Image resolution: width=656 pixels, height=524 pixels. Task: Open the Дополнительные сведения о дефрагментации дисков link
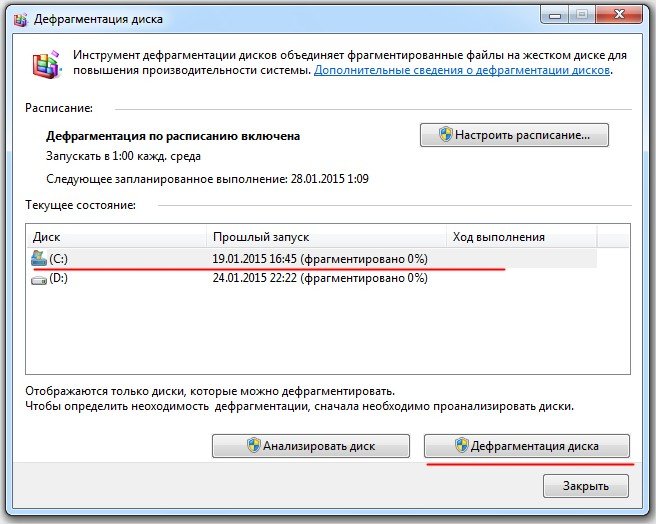click(x=462, y=71)
